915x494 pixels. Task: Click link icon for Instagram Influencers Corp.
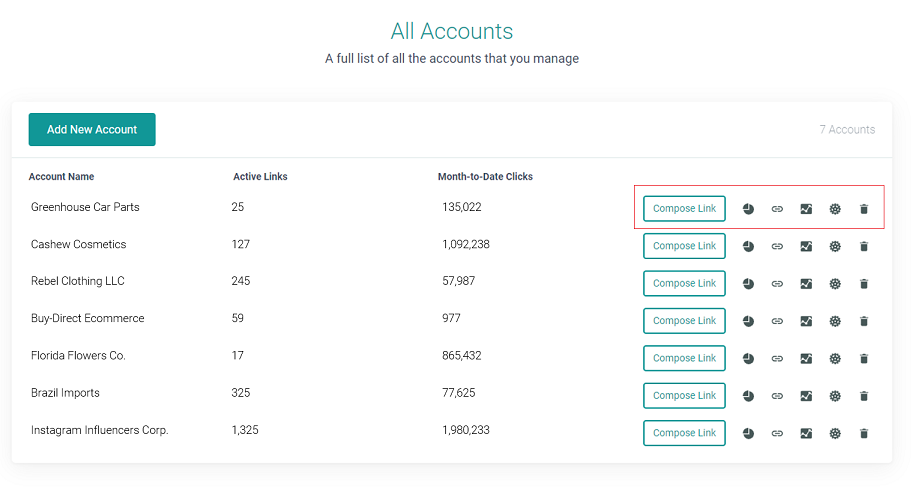[x=777, y=433]
